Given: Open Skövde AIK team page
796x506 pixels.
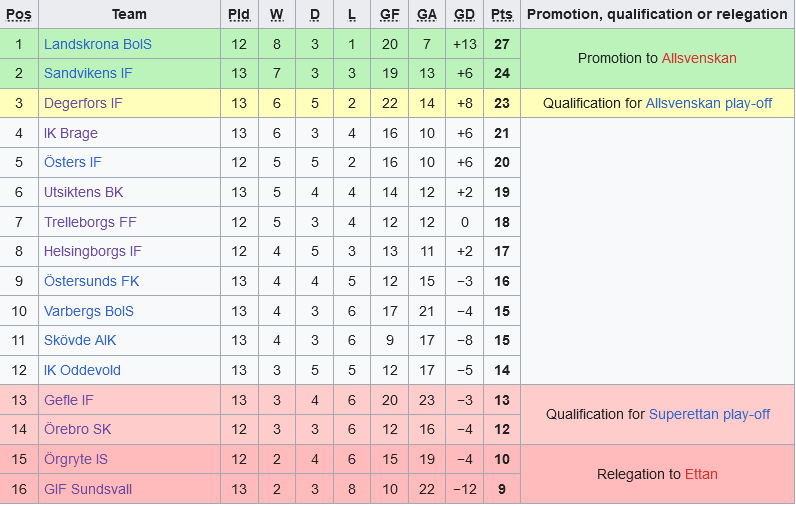Looking at the screenshot, I should click(x=80, y=340).
